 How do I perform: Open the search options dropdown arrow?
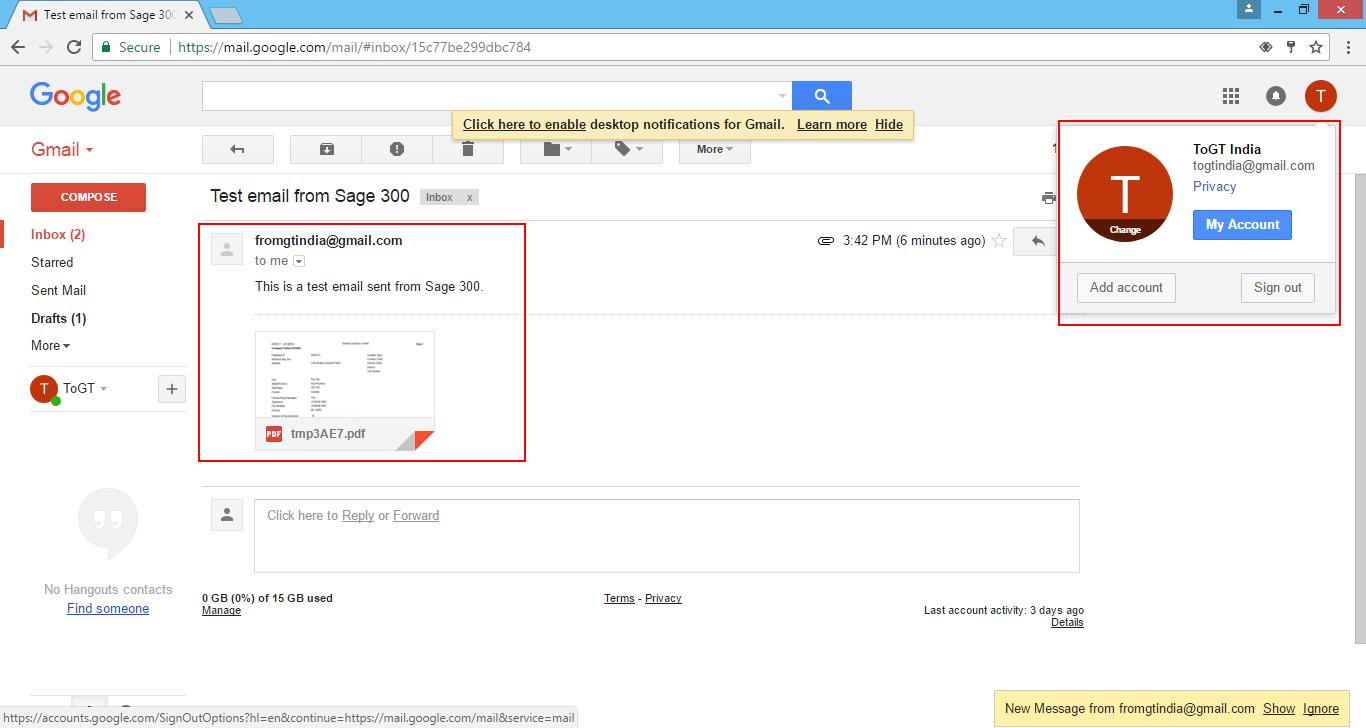click(783, 96)
